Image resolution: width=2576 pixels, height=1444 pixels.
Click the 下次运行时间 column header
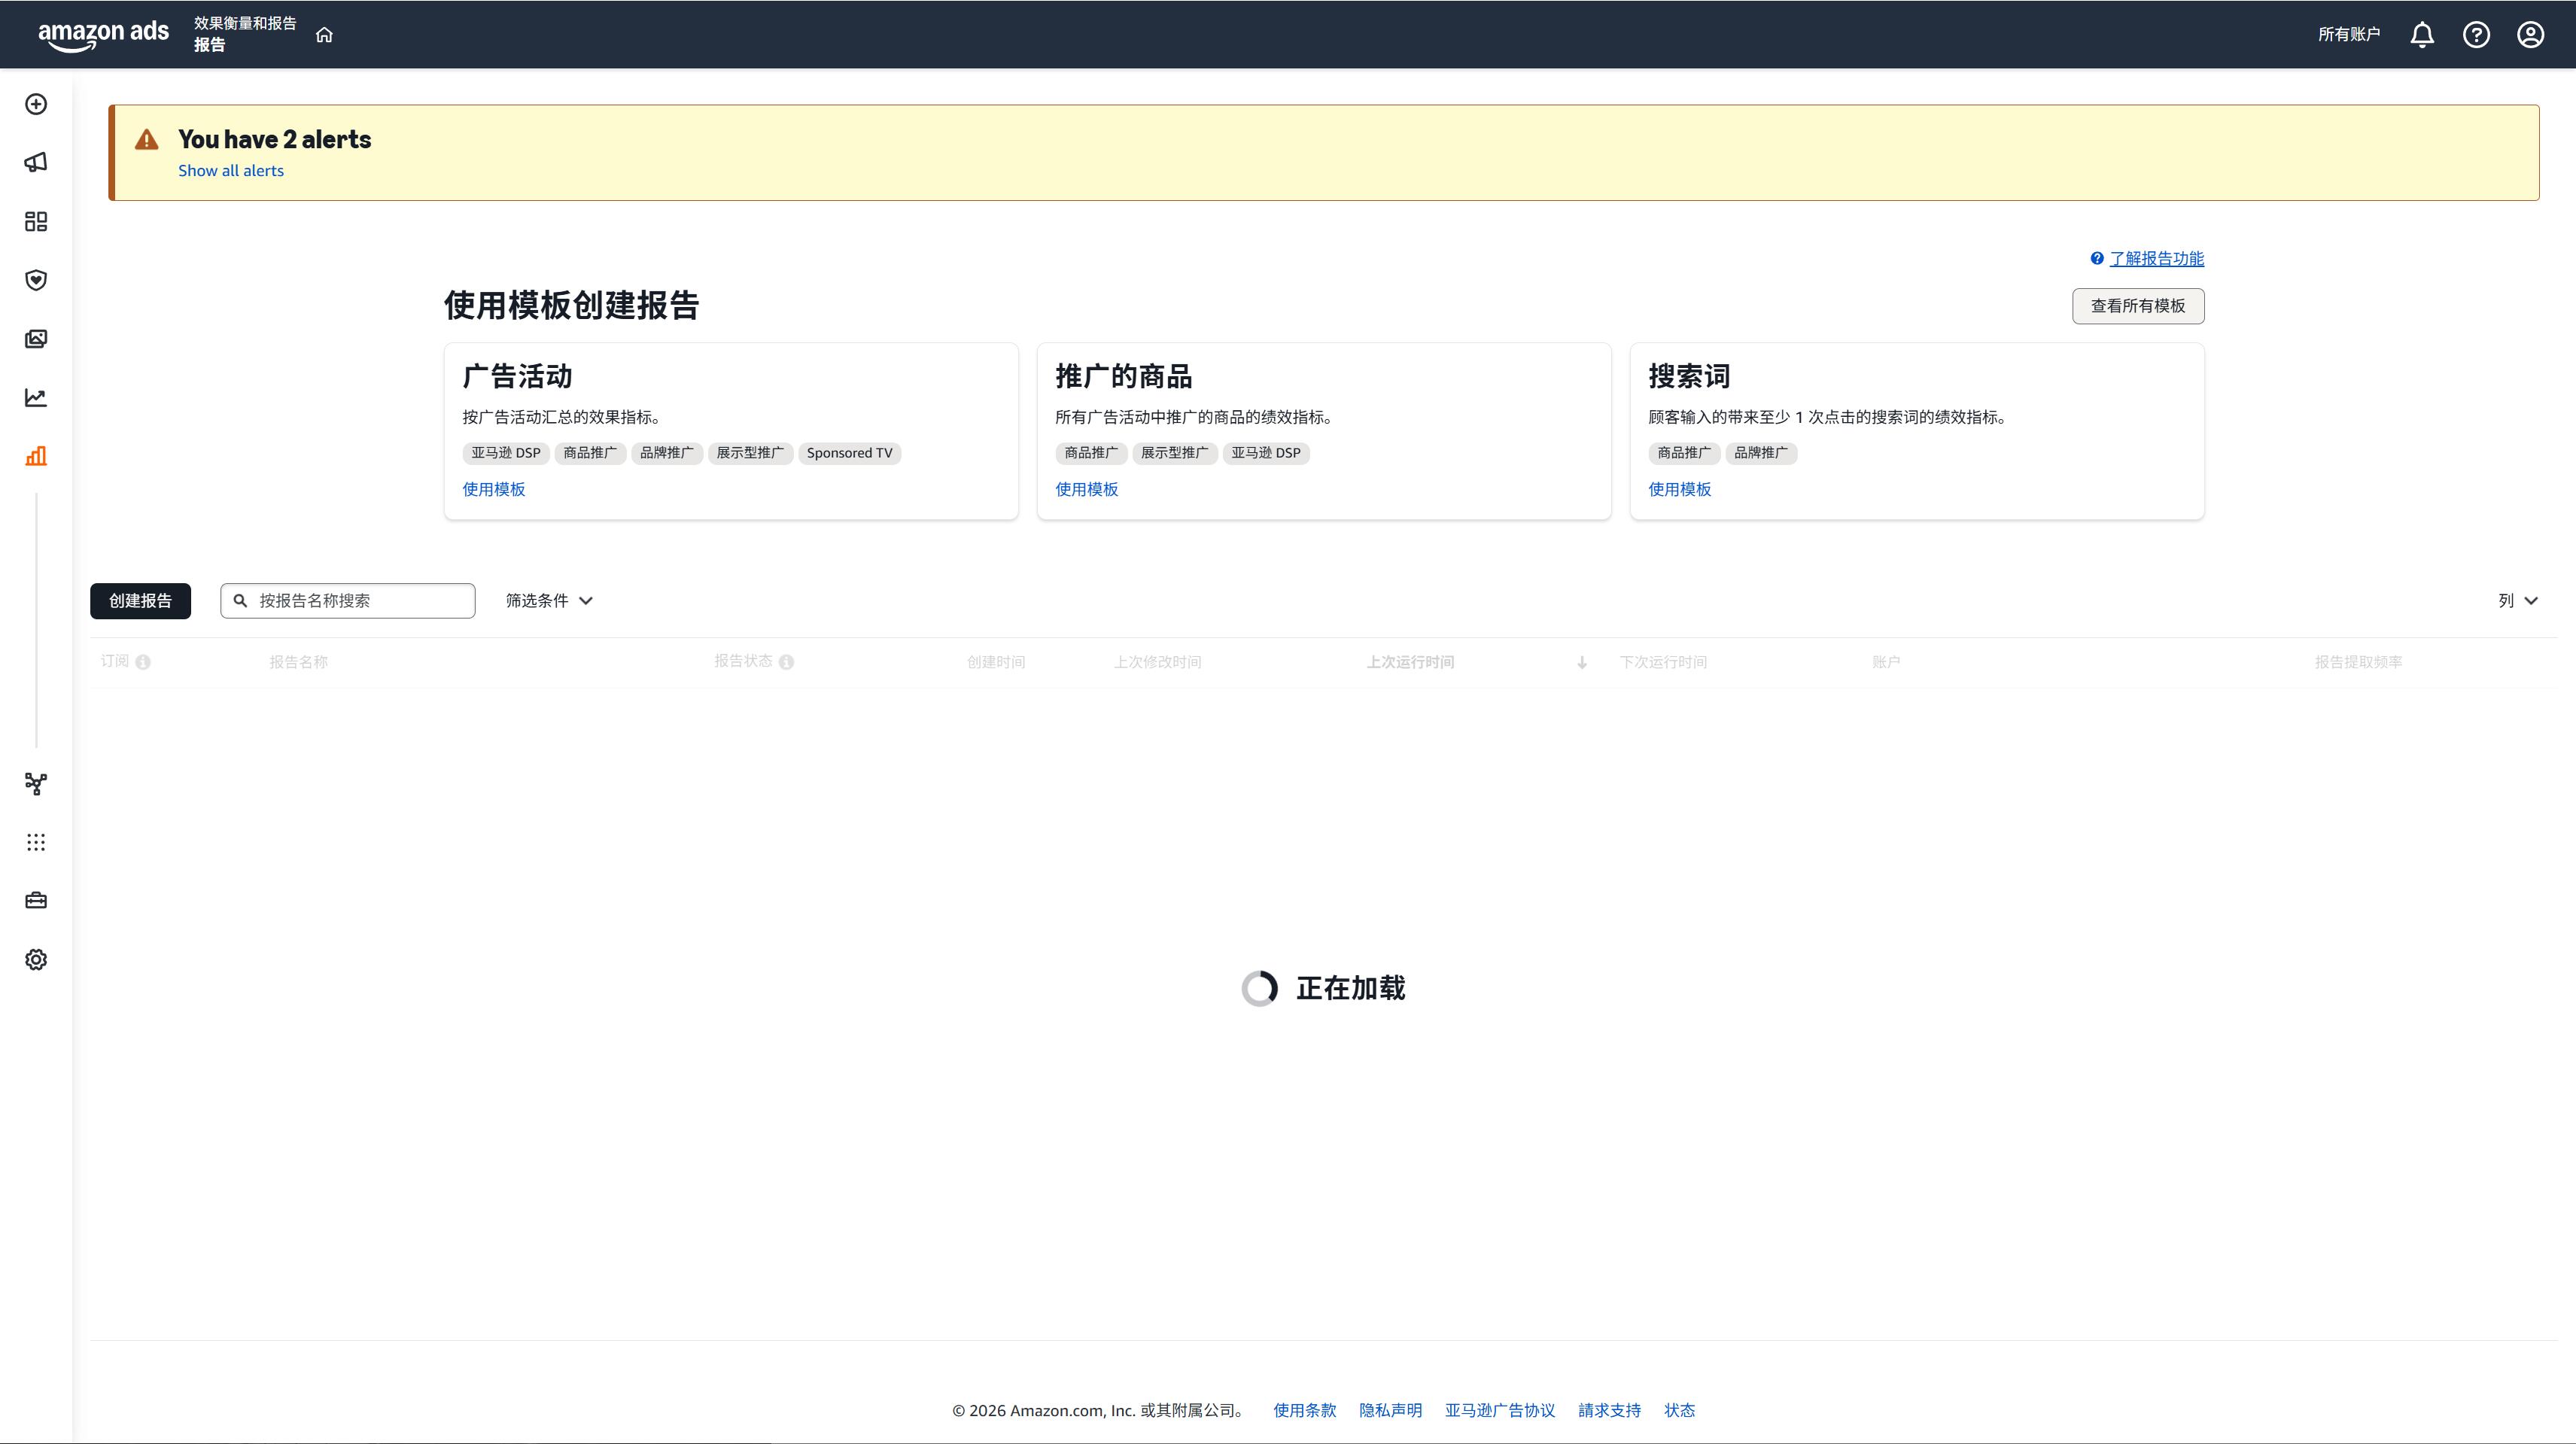(1663, 662)
